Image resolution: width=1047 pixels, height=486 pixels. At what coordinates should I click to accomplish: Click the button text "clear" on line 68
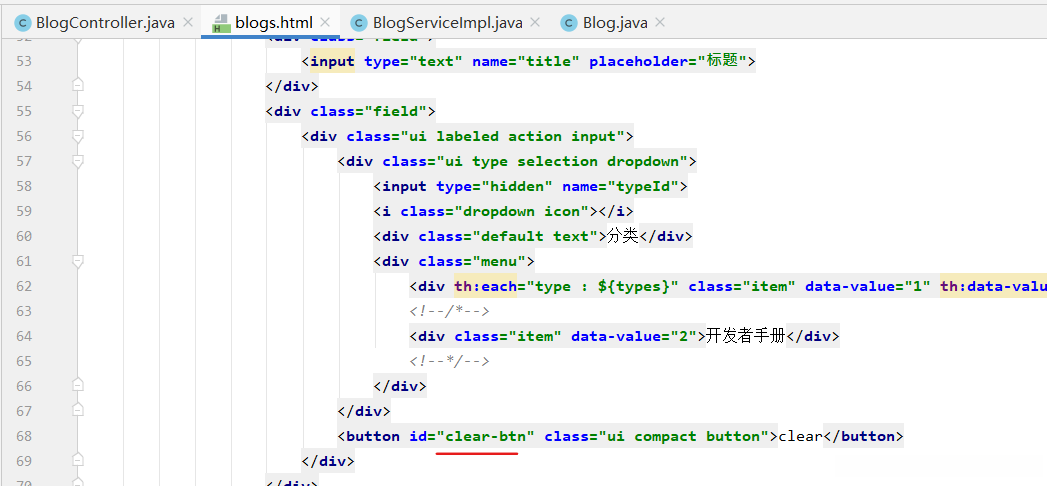coord(800,437)
